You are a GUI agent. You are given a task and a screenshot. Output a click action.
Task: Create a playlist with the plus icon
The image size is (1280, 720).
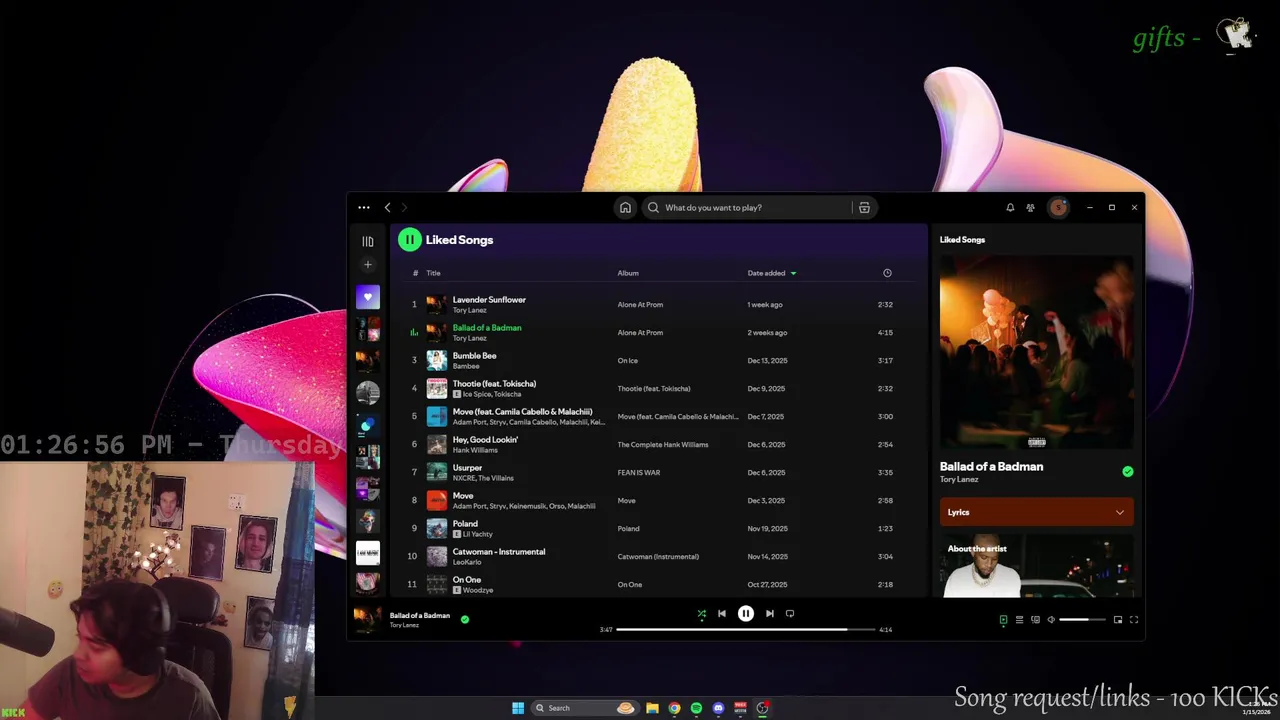coord(367,265)
